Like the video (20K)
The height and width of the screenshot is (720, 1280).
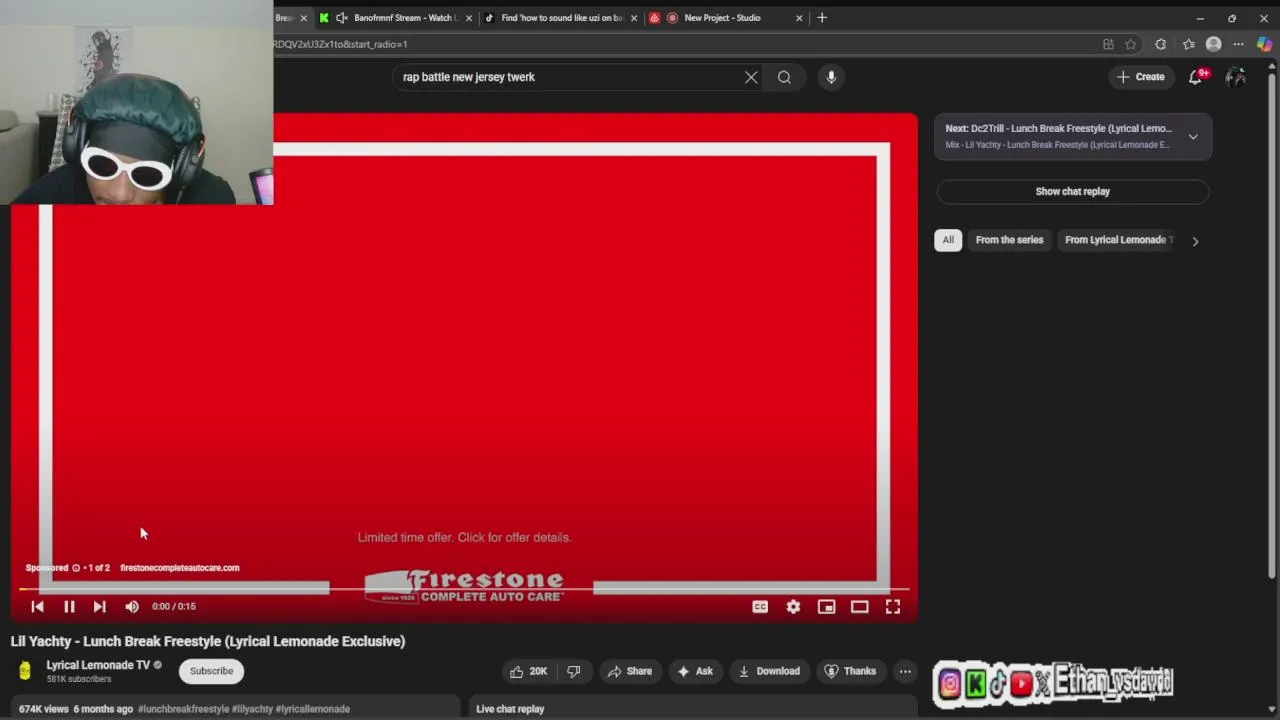tap(529, 671)
